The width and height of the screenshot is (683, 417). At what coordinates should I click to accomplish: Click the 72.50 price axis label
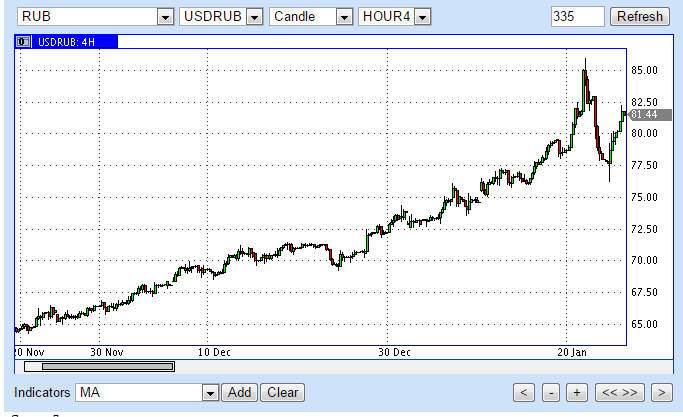click(644, 229)
